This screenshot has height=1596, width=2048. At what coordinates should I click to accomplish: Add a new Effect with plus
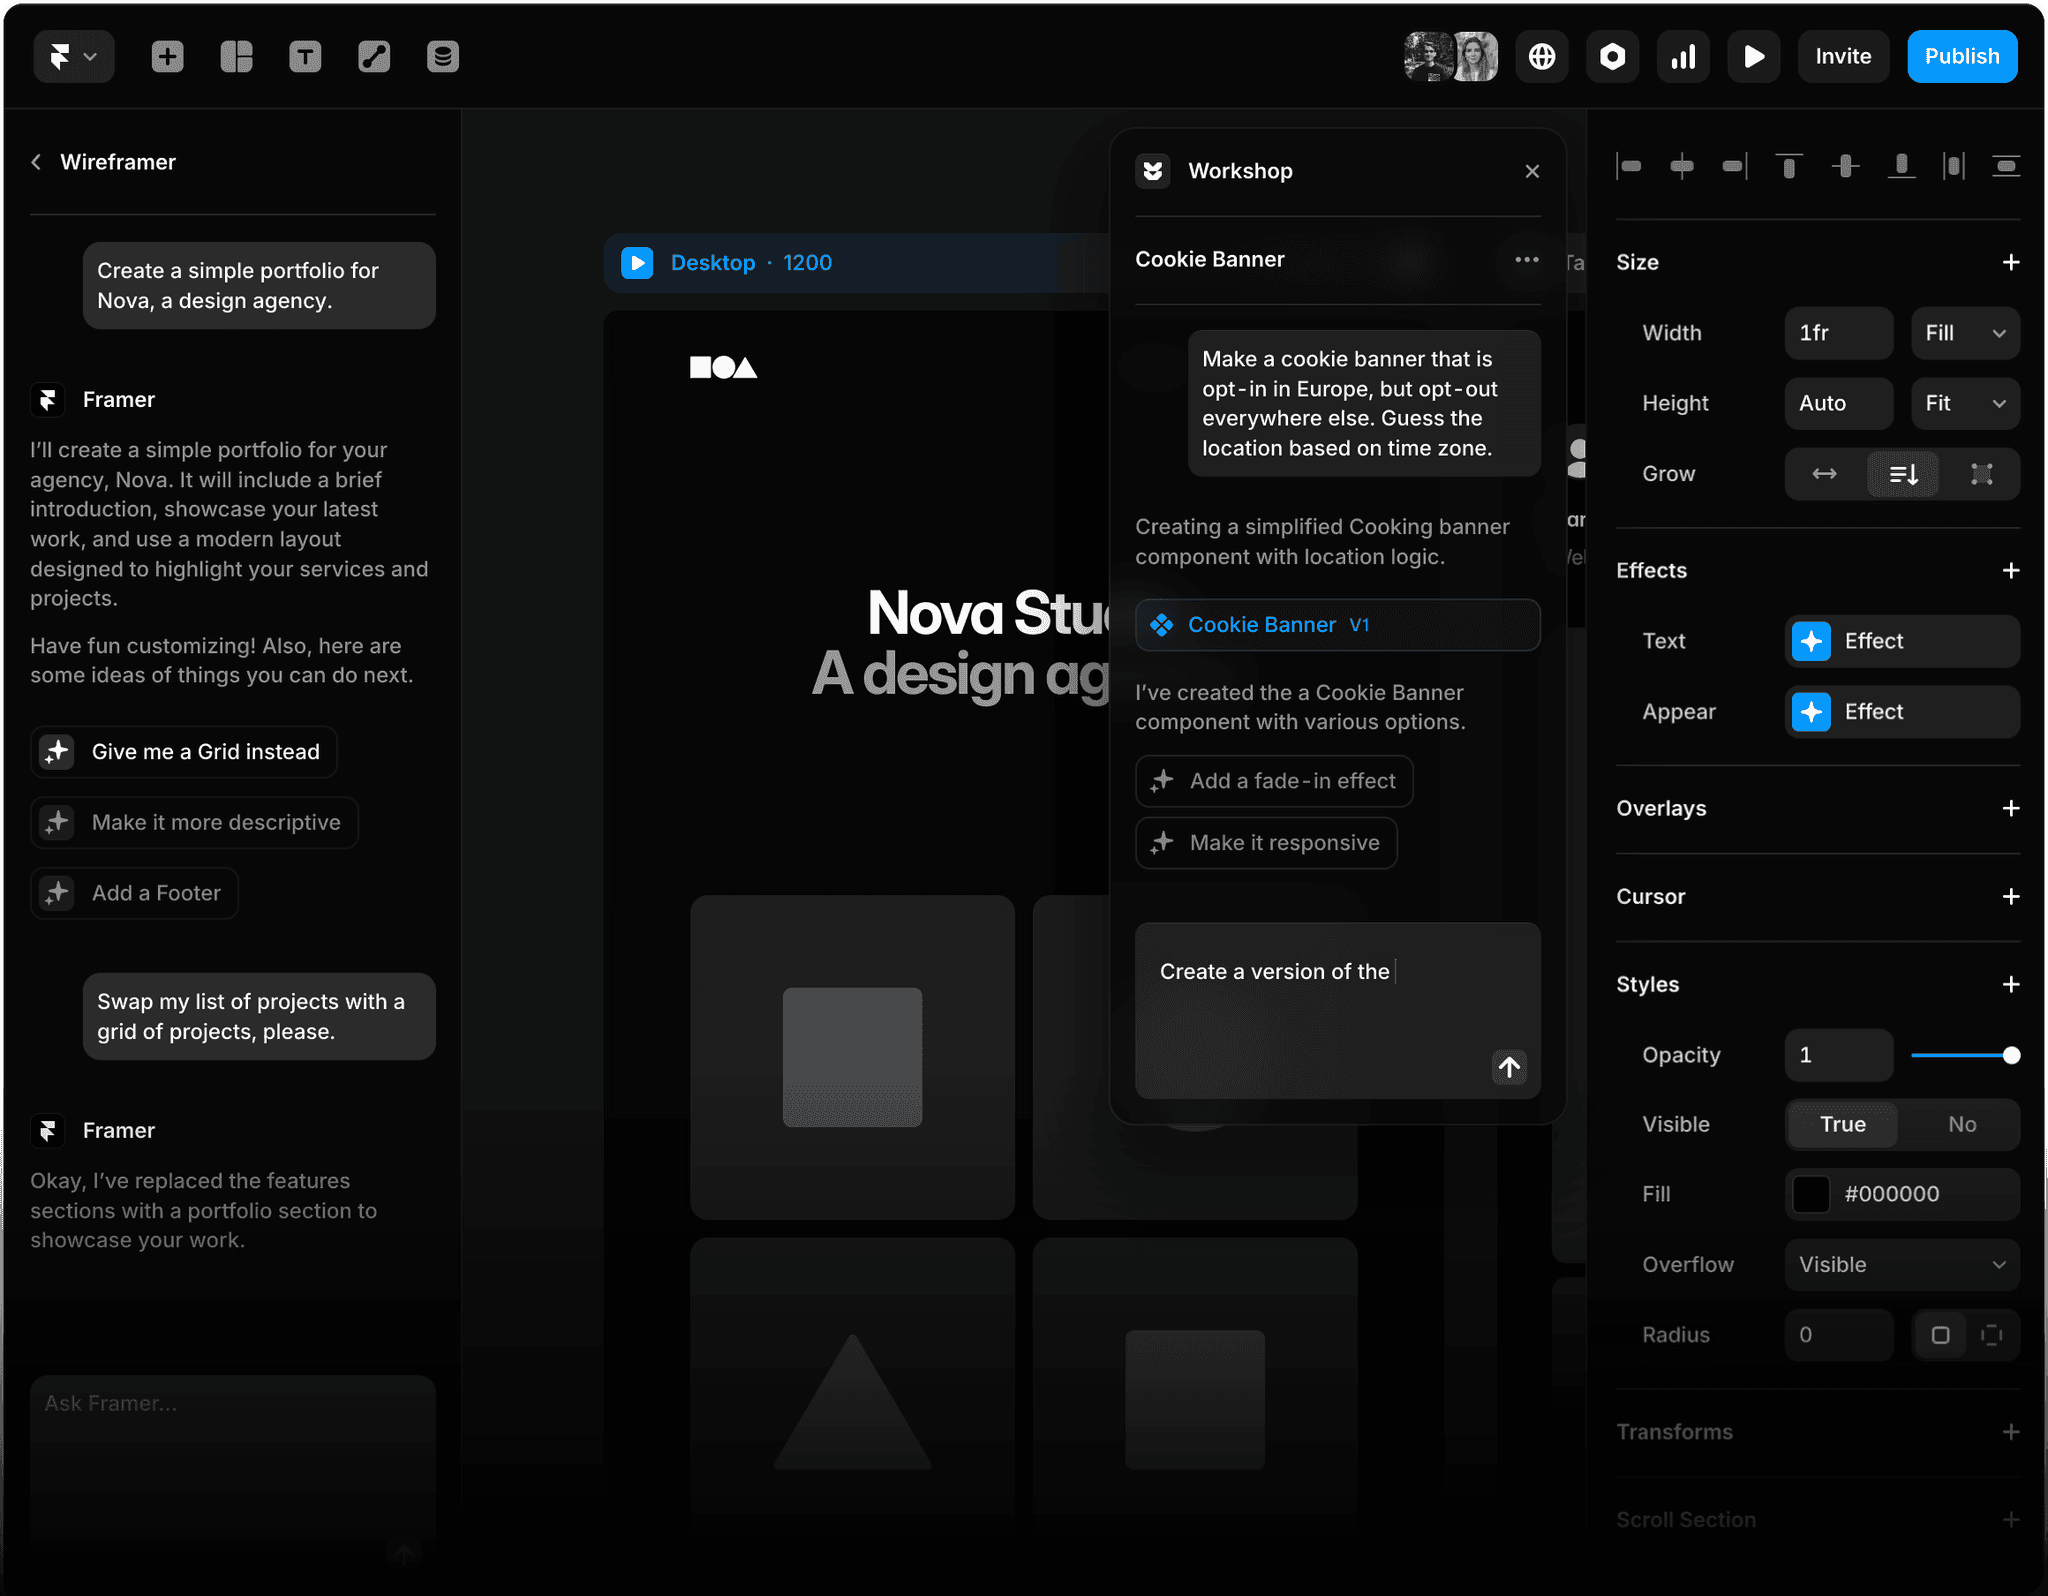[x=2011, y=570]
